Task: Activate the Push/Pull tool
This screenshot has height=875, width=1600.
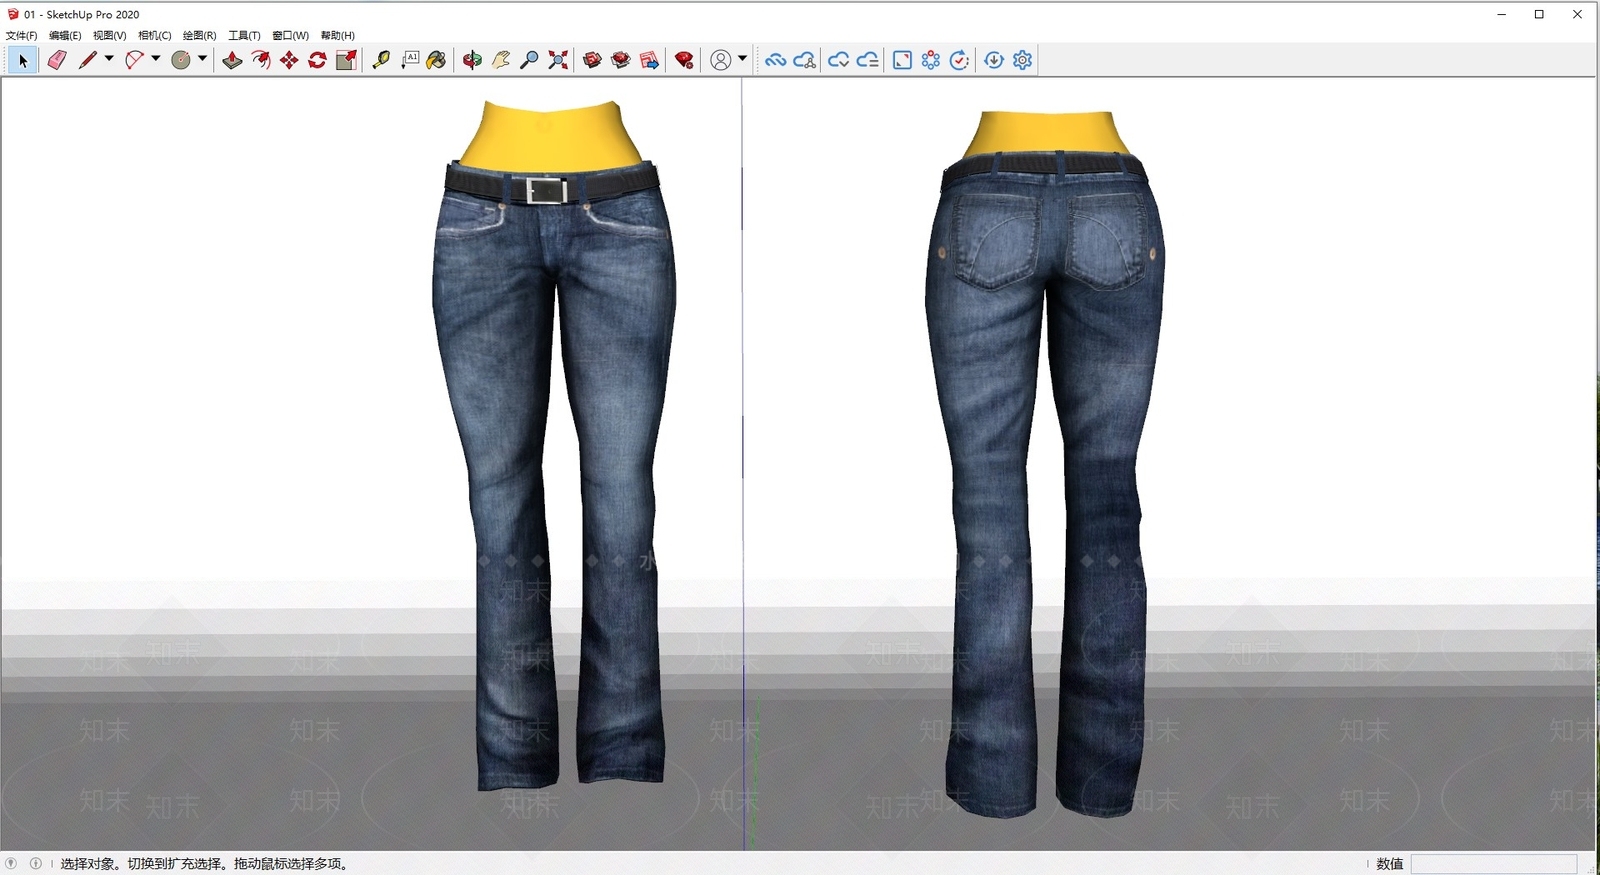Action: pyautogui.click(x=232, y=60)
